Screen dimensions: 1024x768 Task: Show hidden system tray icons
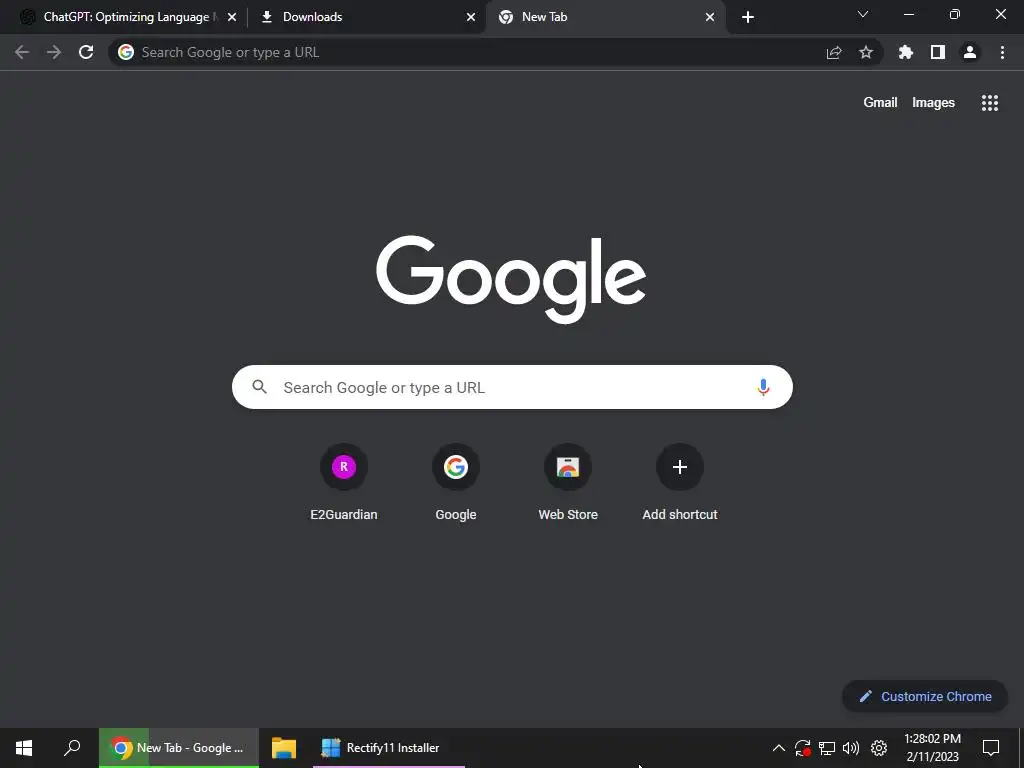[778, 748]
